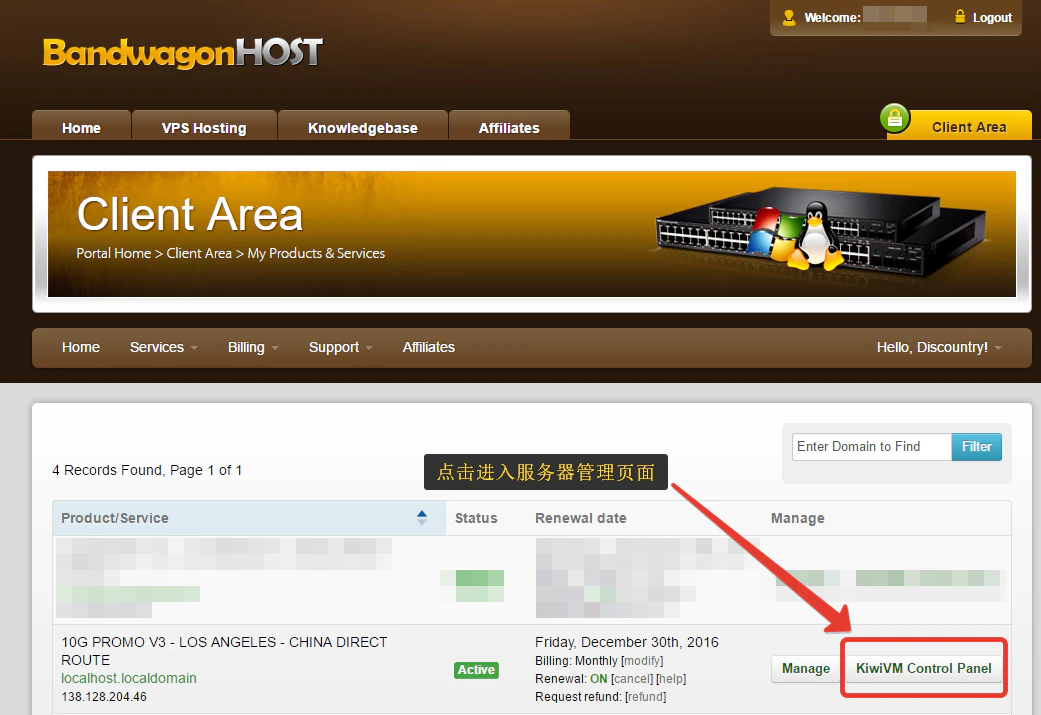Sort by the Status column header
This screenshot has width=1041, height=715.
click(x=476, y=518)
